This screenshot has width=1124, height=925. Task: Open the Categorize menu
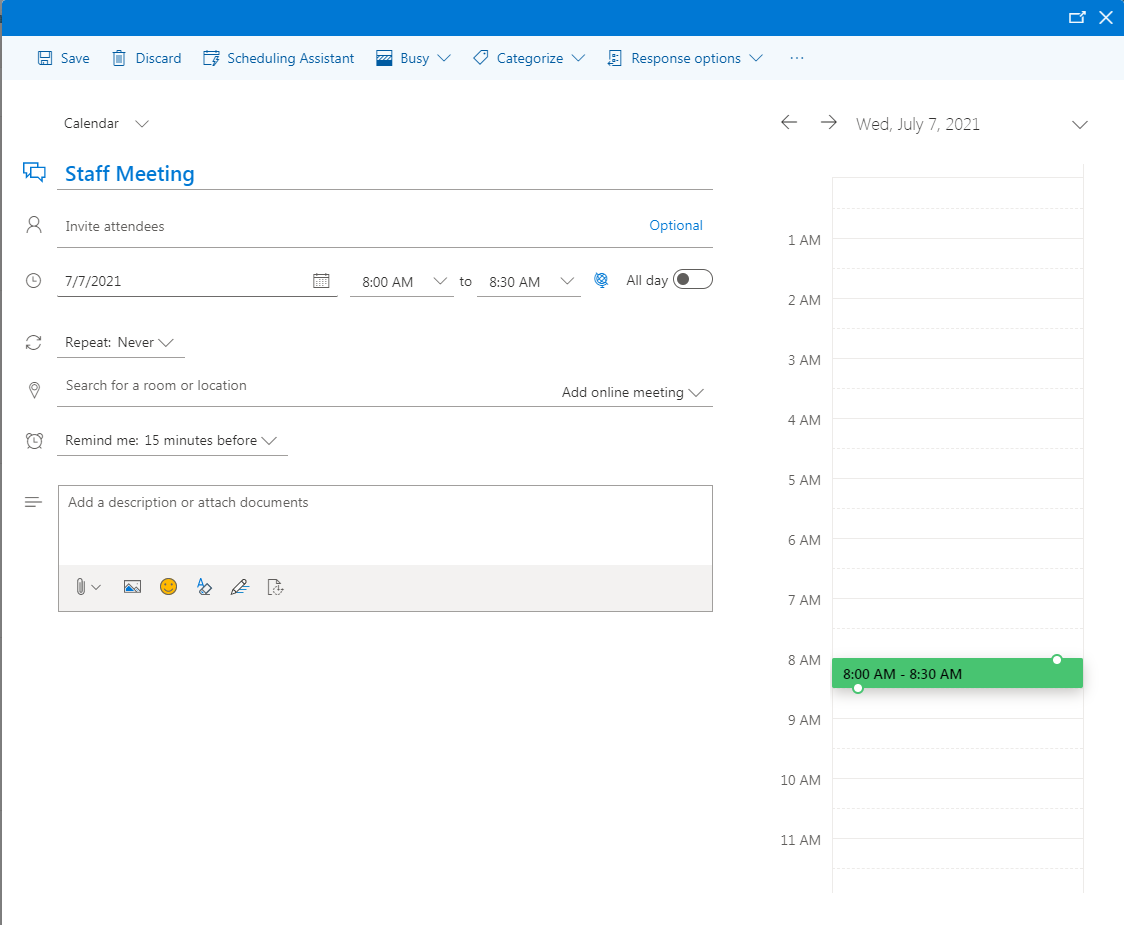pyautogui.click(x=529, y=58)
